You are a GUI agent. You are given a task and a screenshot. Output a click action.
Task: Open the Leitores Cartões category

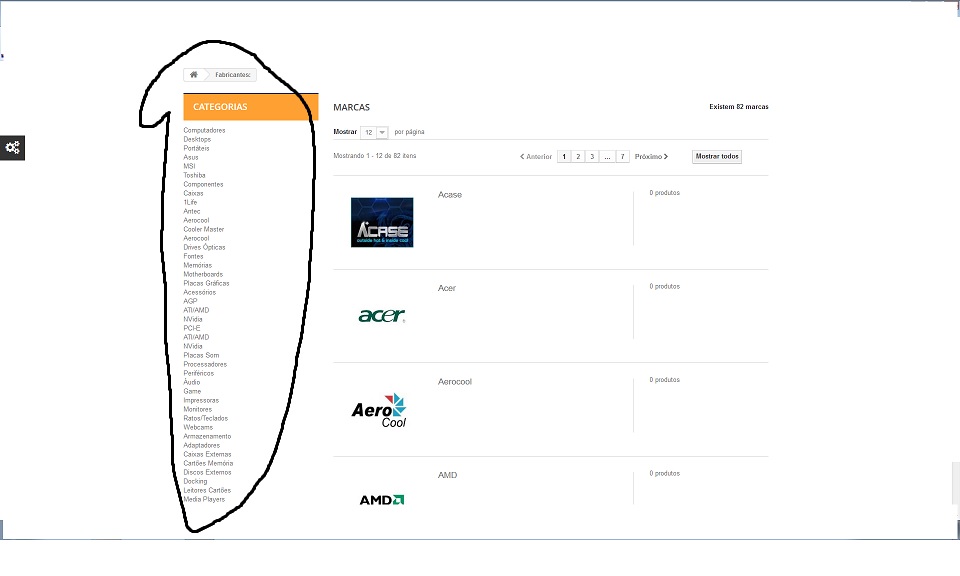click(x=207, y=490)
